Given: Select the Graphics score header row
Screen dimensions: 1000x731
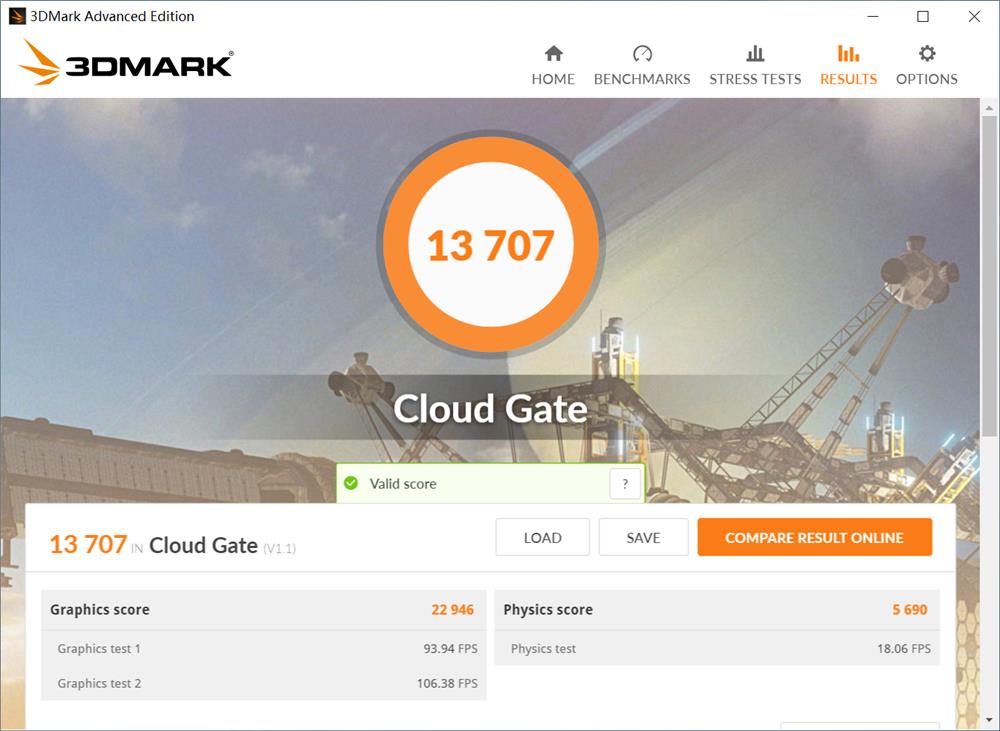Looking at the screenshot, I should point(263,610).
